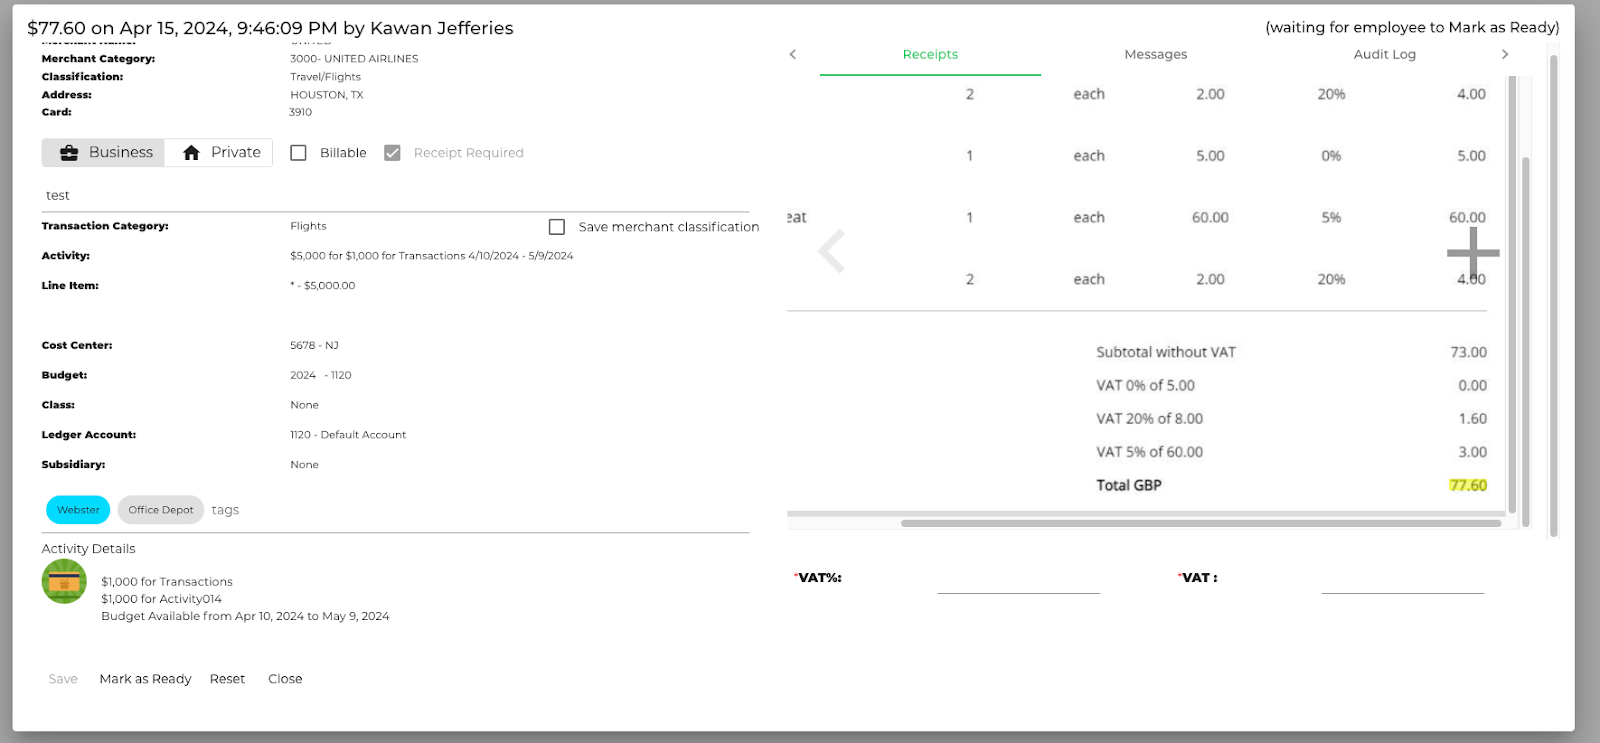1600x743 pixels.
Task: Click the large plus icon on receipt
Action: pos(1473,252)
